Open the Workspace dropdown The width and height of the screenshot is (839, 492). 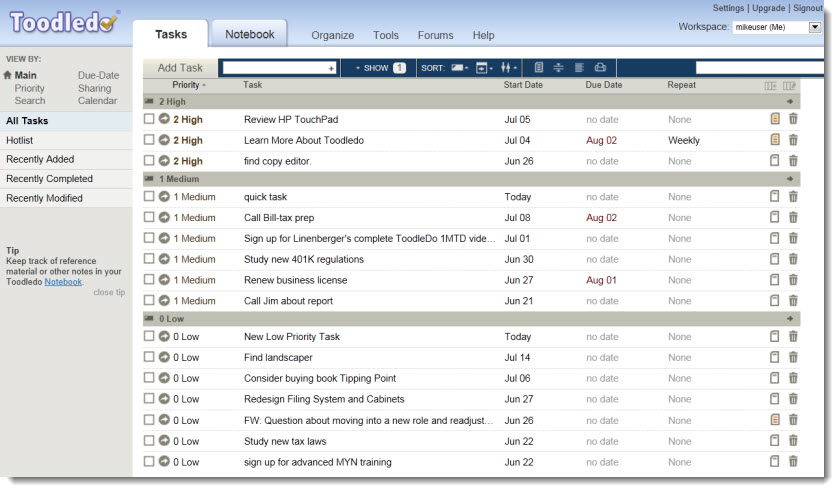coord(814,27)
